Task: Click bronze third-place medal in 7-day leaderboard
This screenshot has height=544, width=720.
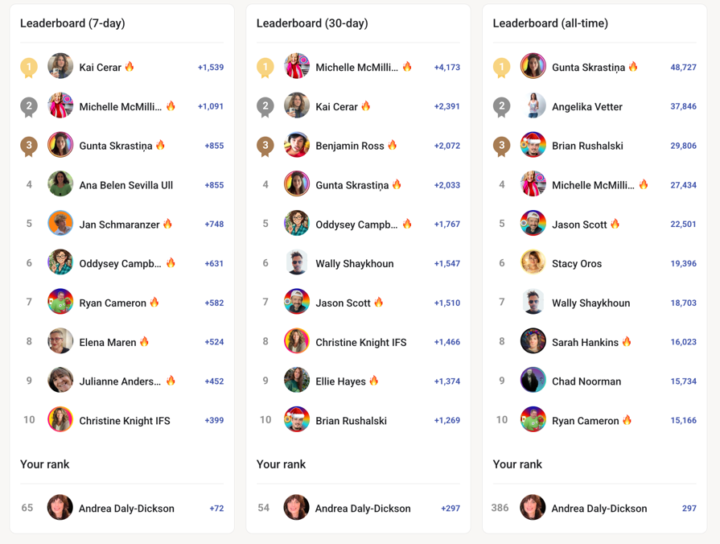Action: click(29, 146)
